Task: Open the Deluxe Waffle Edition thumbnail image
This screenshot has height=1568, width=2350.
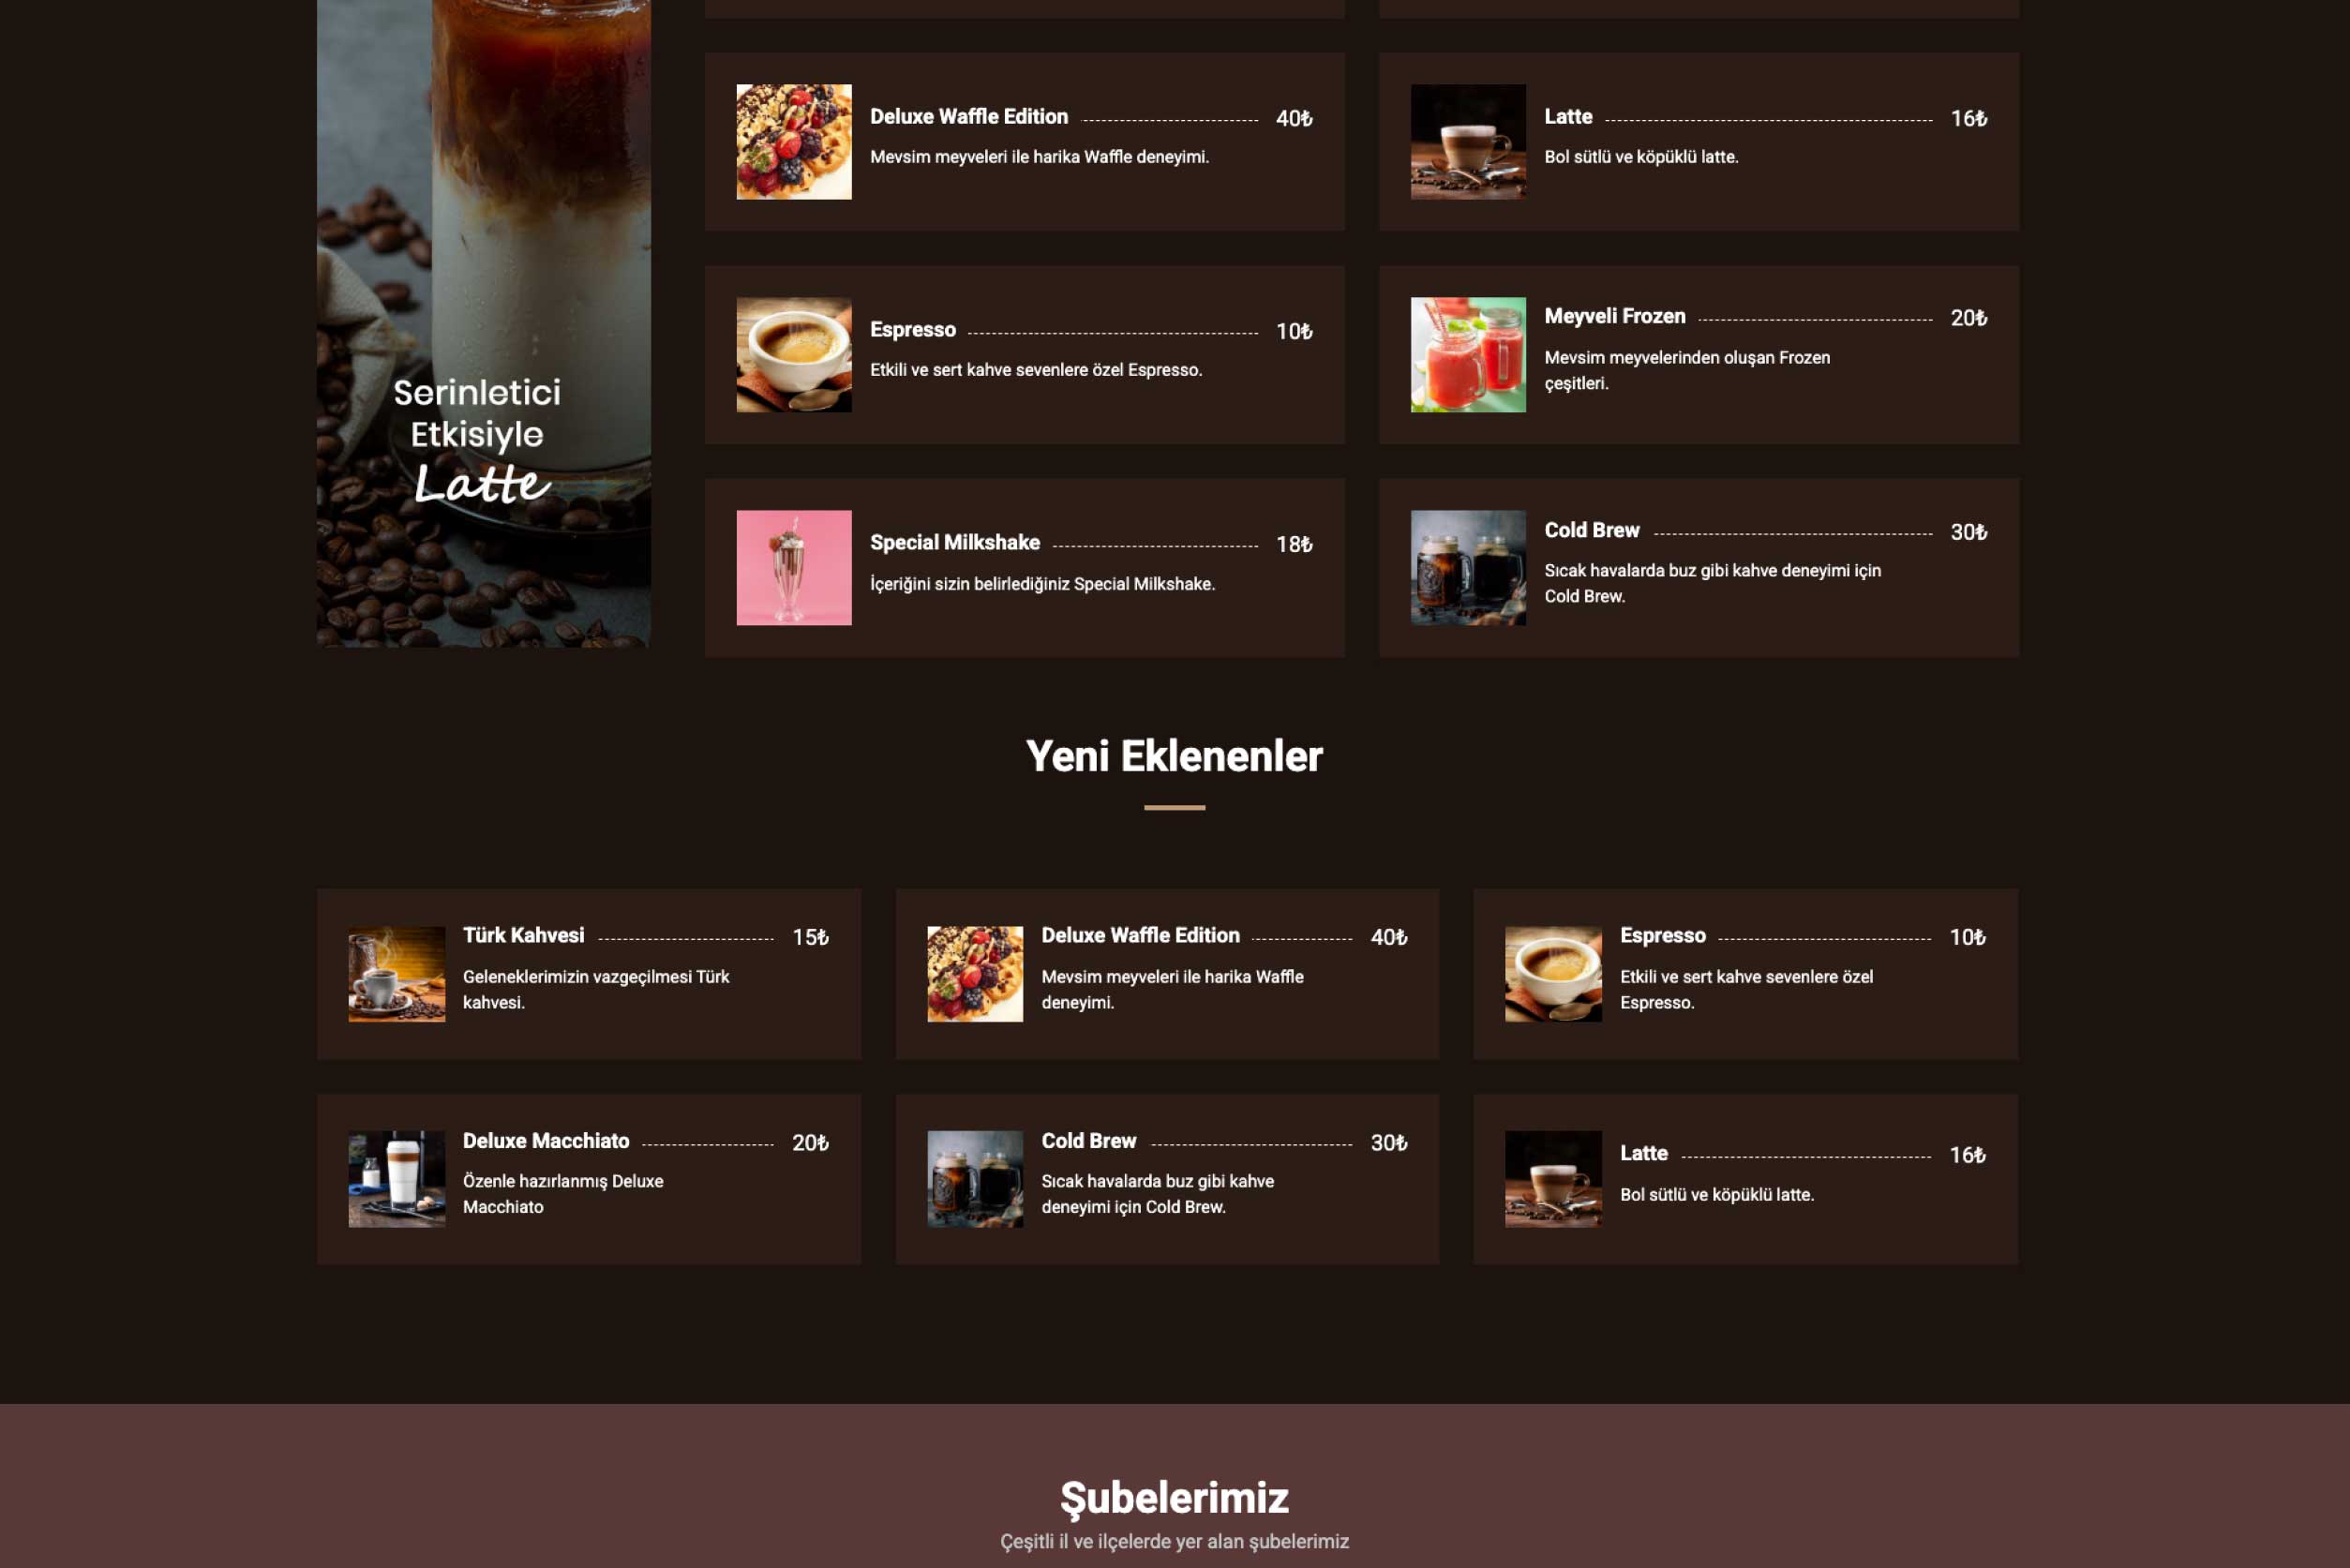Action: [792, 143]
